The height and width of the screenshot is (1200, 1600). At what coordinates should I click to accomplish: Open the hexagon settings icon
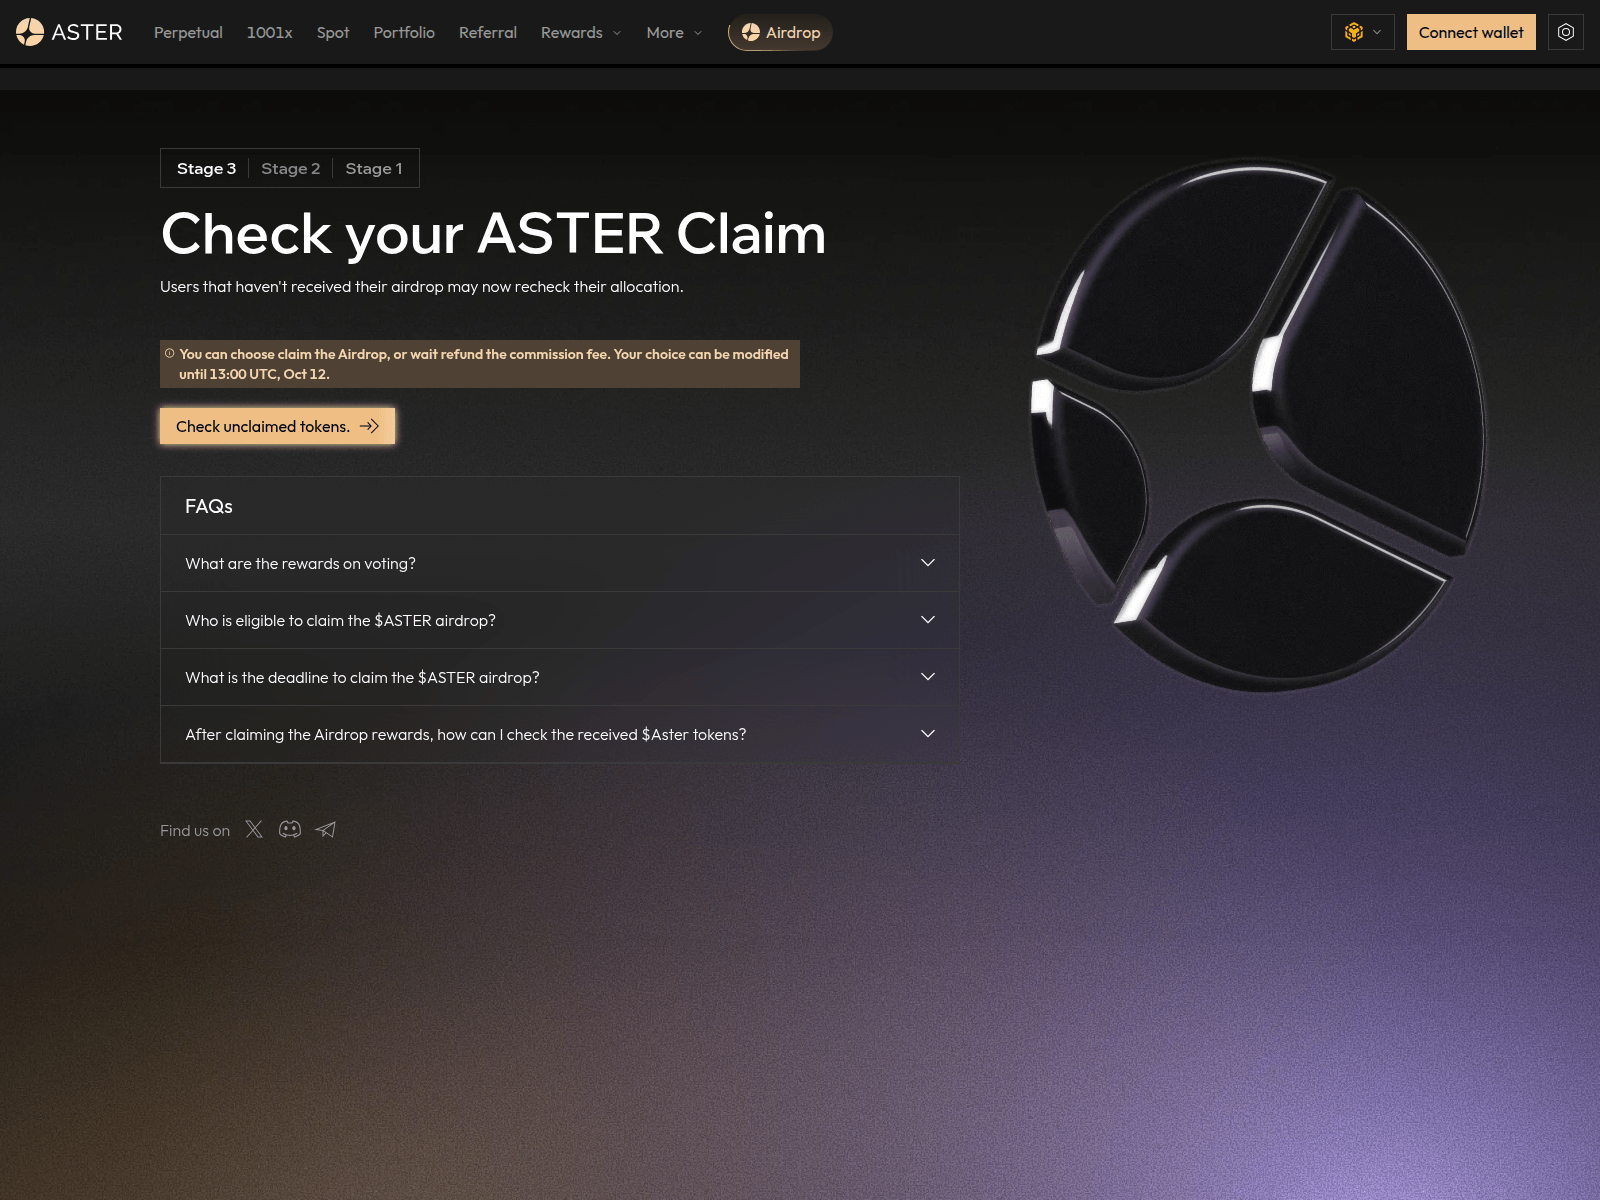(x=1565, y=32)
